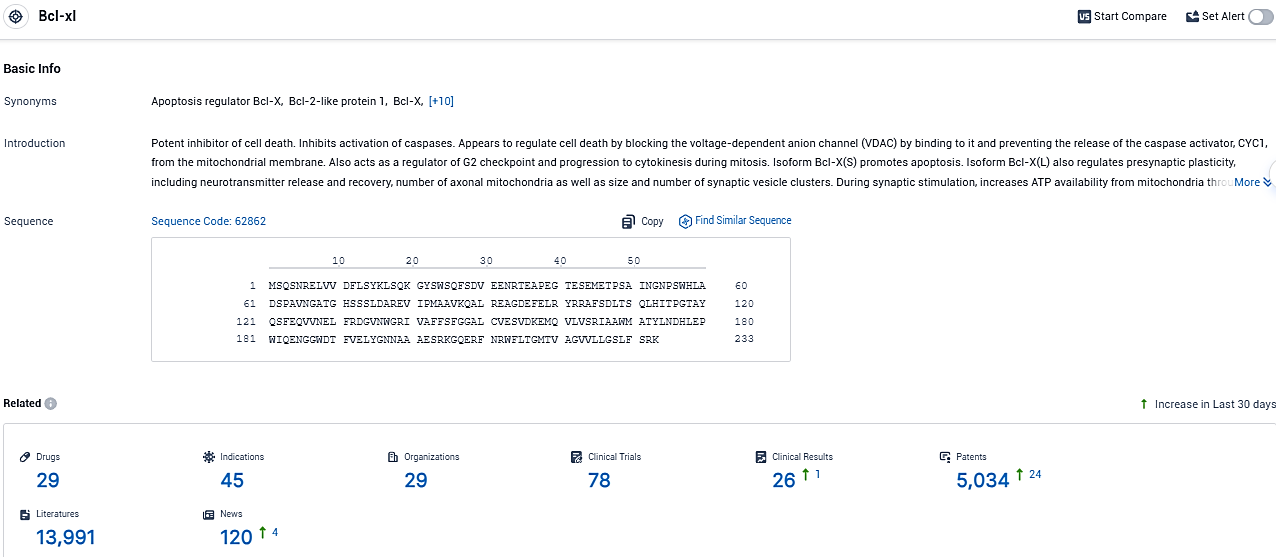Open Sequence Code: 62862 link

point(208,221)
